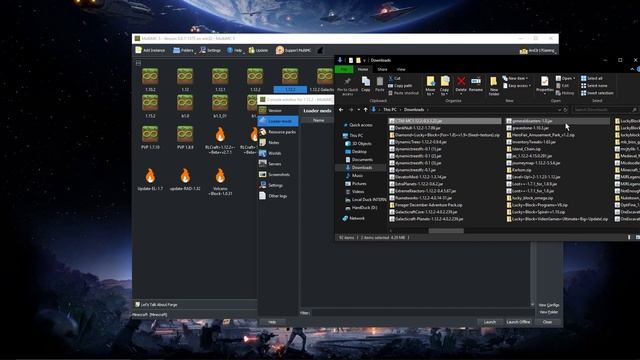The image size is (640, 360).
Task: Open MultiMC Settings from the toolbar
Action: [x=210, y=50]
